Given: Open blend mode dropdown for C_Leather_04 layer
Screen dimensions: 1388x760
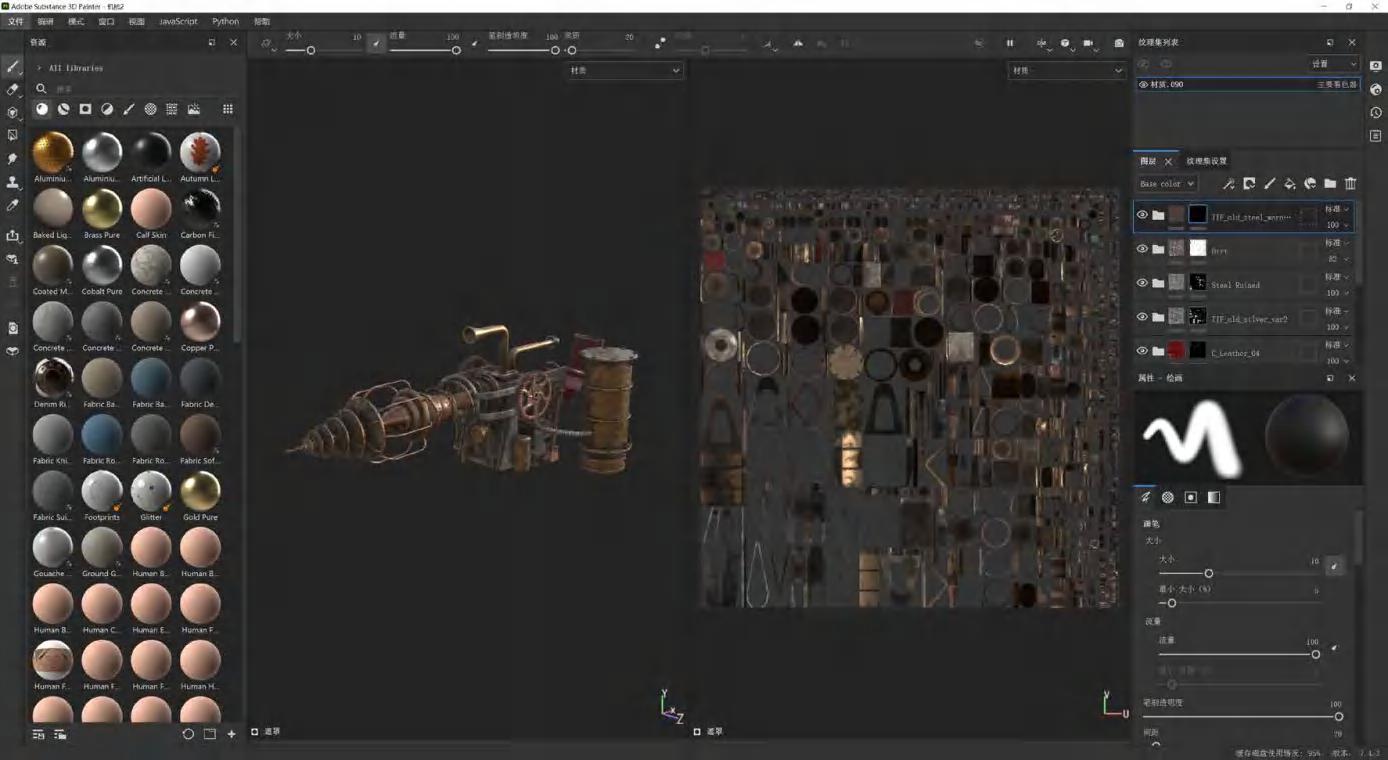Looking at the screenshot, I should click(1338, 345).
